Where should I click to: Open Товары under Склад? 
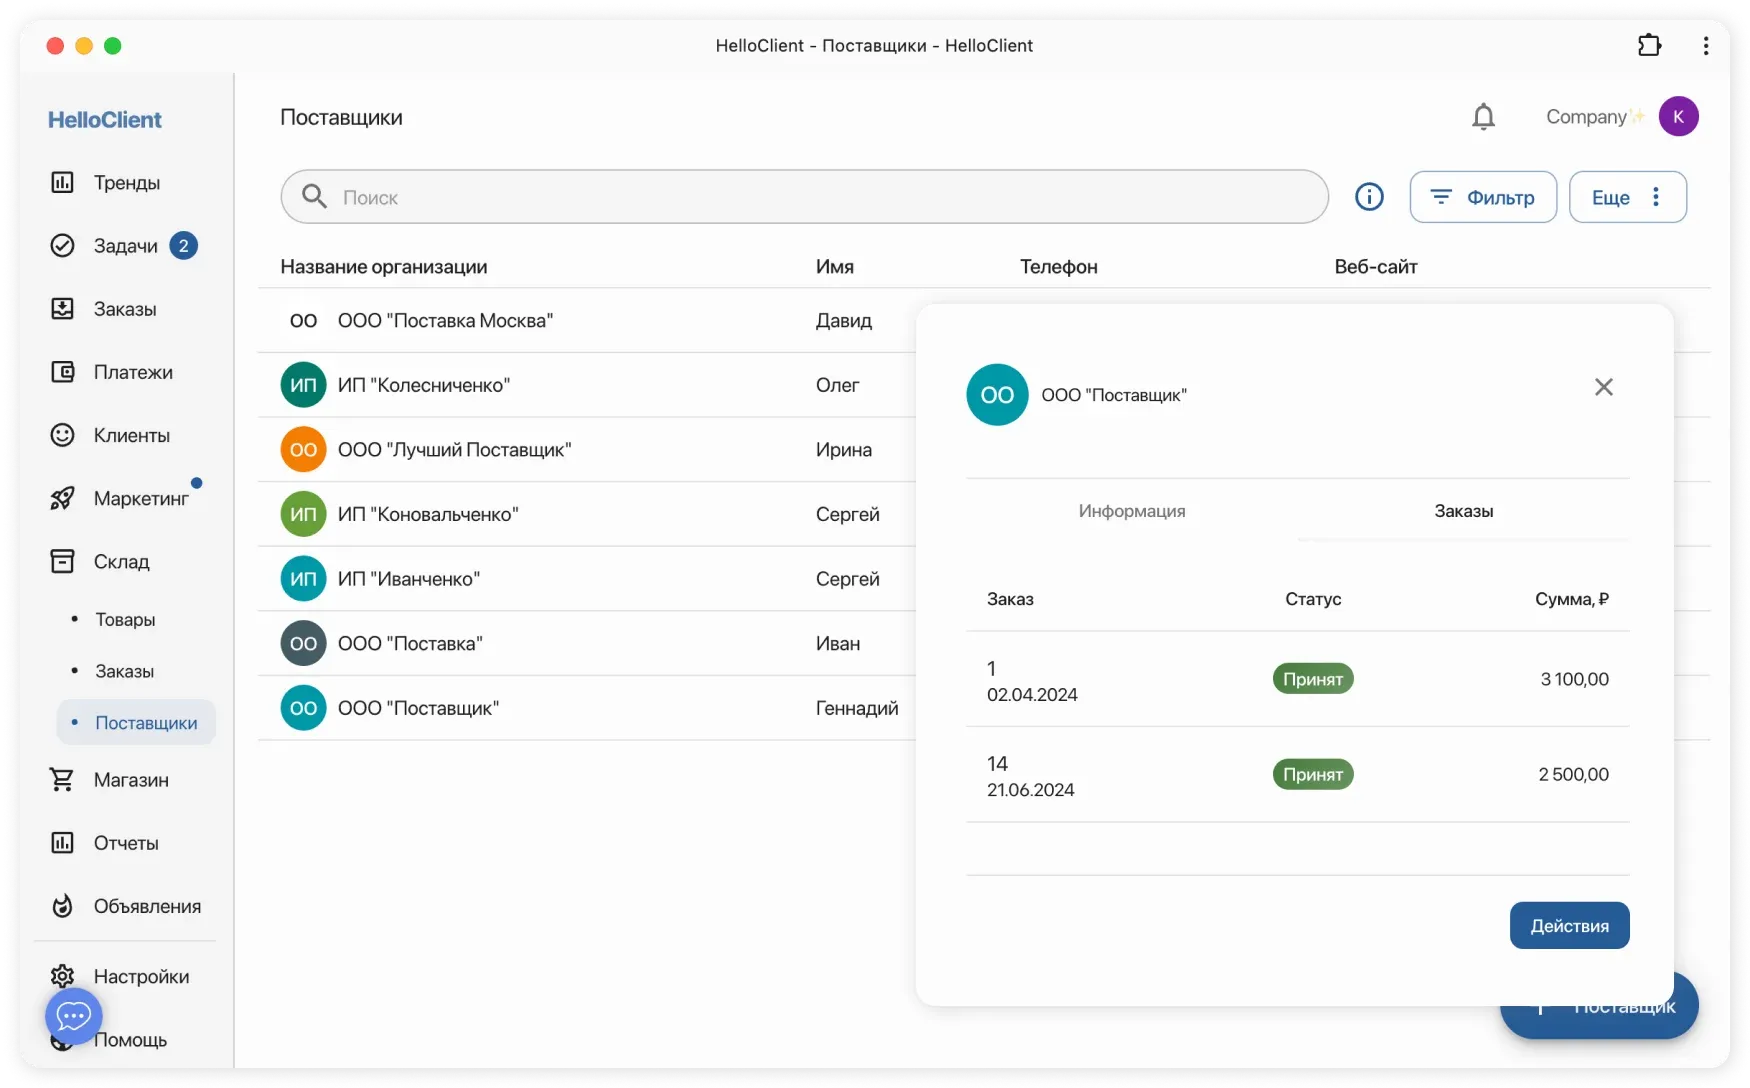(125, 620)
